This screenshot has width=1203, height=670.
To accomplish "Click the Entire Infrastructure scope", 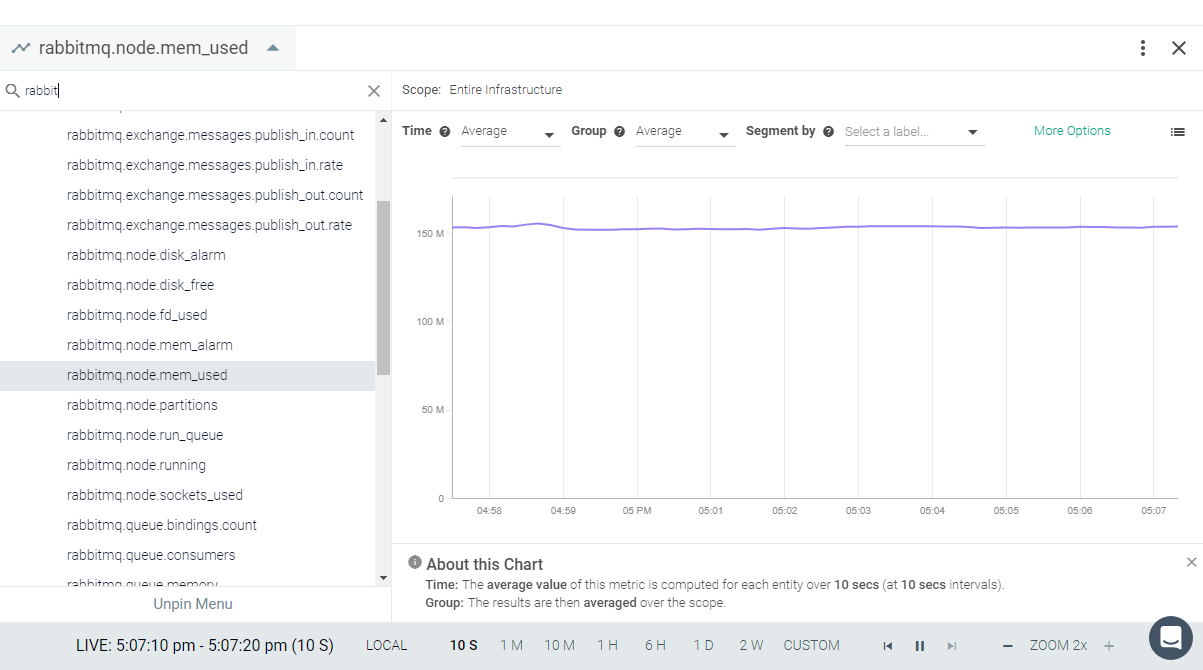I will point(506,90).
